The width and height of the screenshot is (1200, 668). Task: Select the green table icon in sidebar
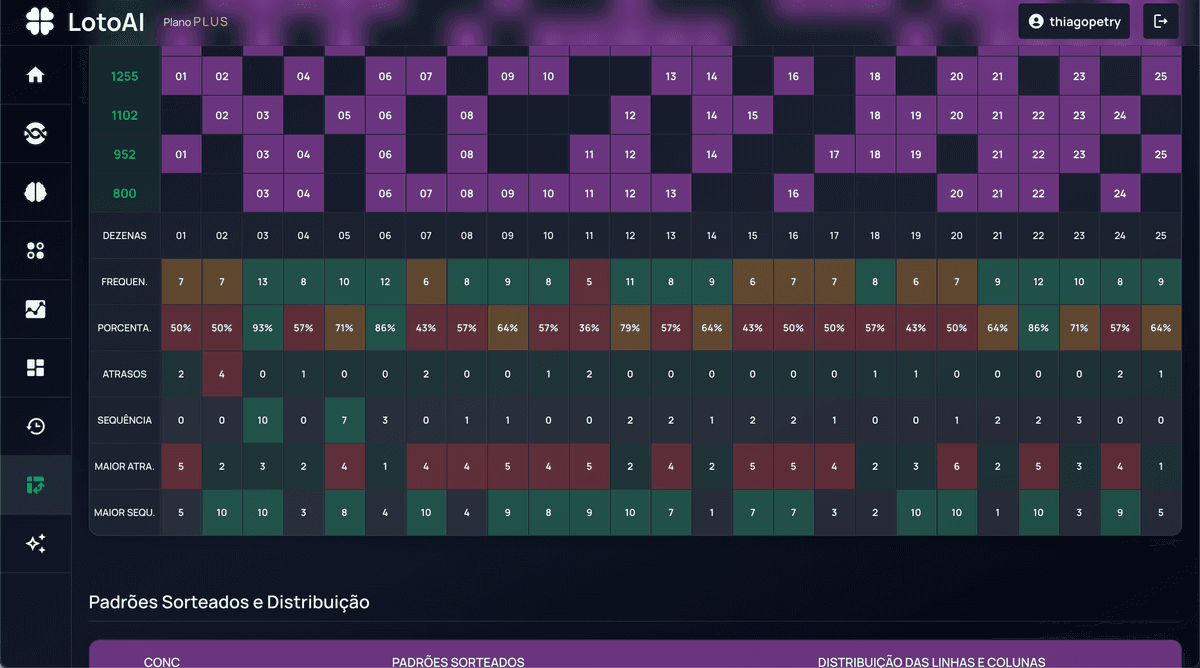tap(36, 485)
